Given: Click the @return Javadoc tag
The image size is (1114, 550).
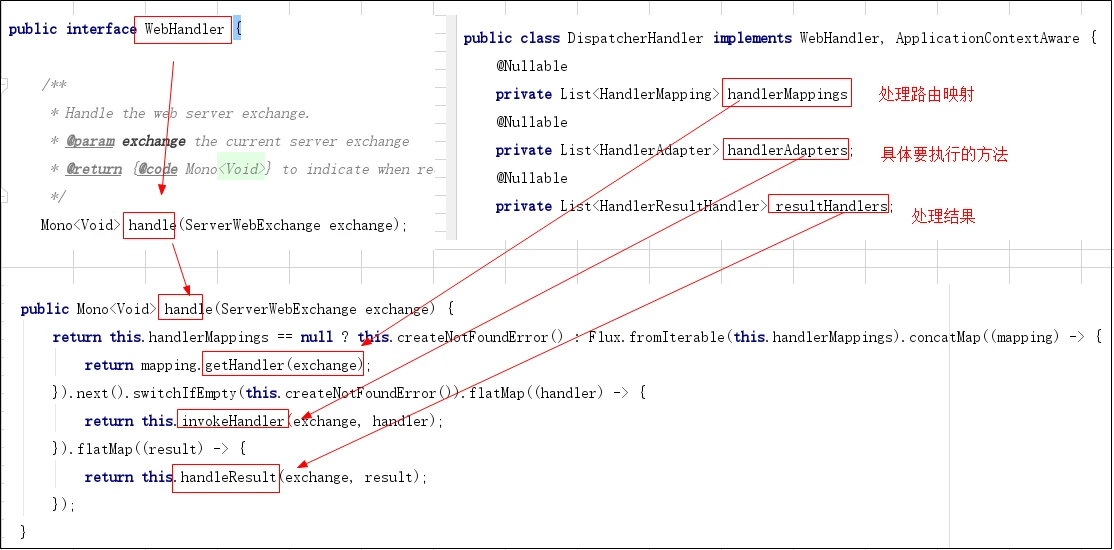Looking at the screenshot, I should [94, 169].
